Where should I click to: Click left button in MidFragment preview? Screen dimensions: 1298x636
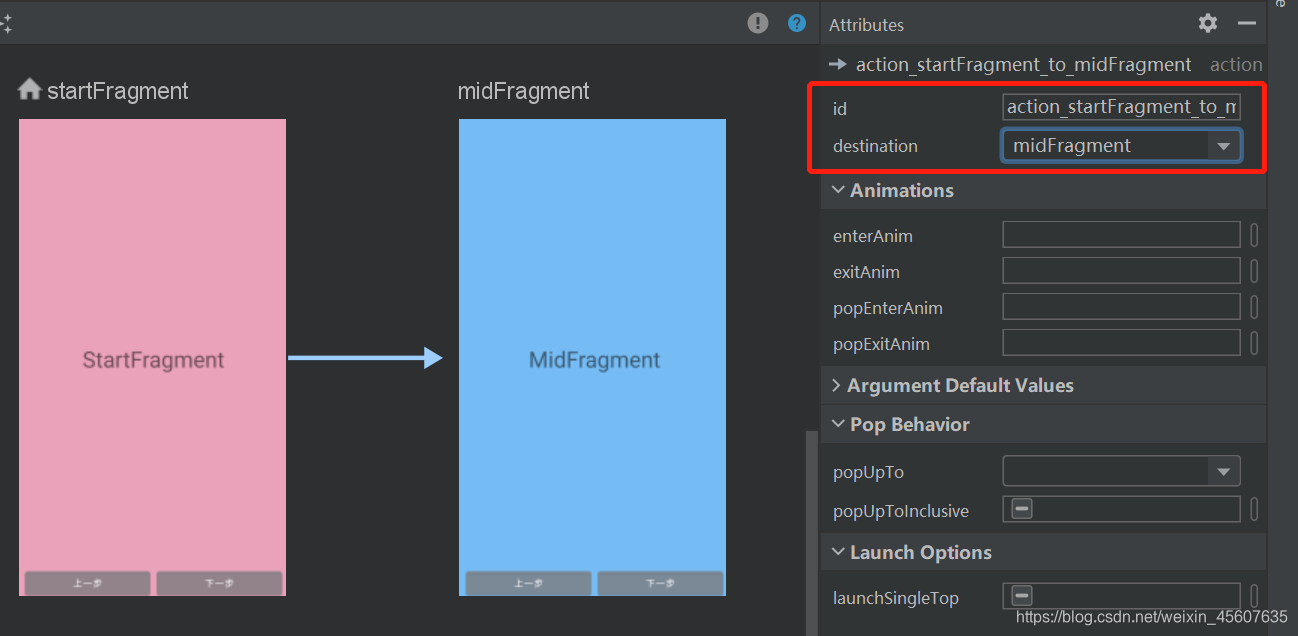pyautogui.click(x=528, y=583)
